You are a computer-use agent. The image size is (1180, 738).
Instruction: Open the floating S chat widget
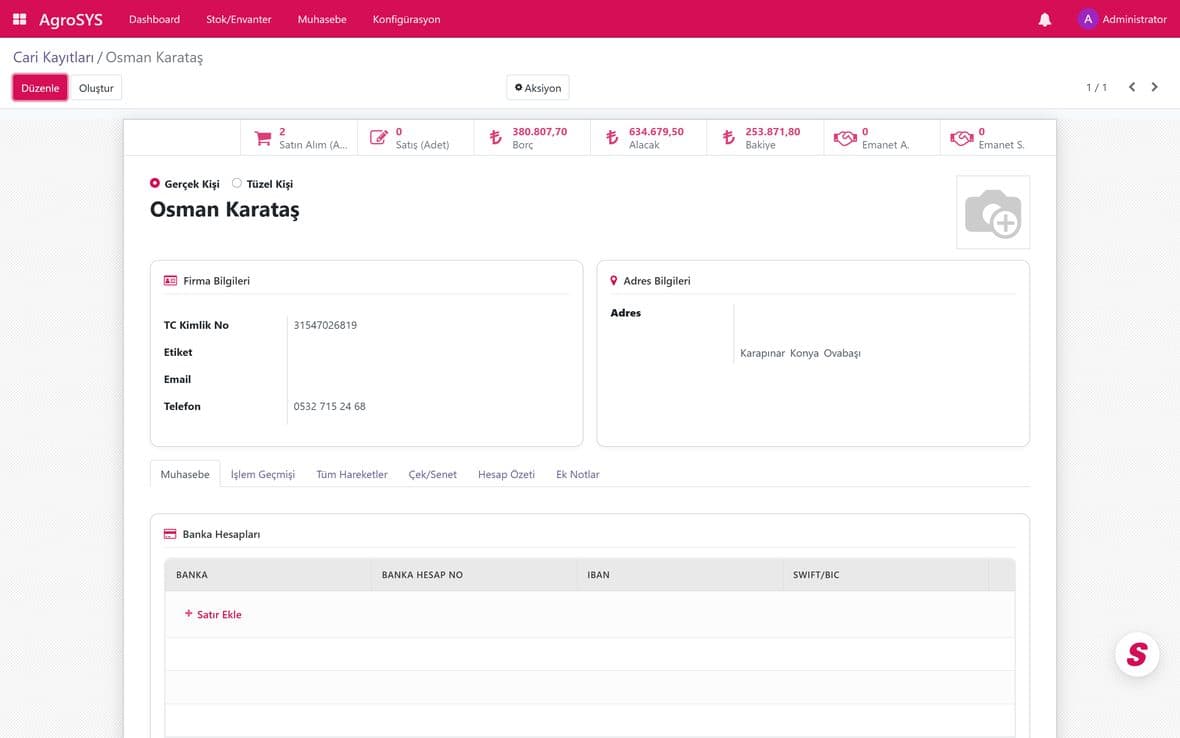[1137, 654]
